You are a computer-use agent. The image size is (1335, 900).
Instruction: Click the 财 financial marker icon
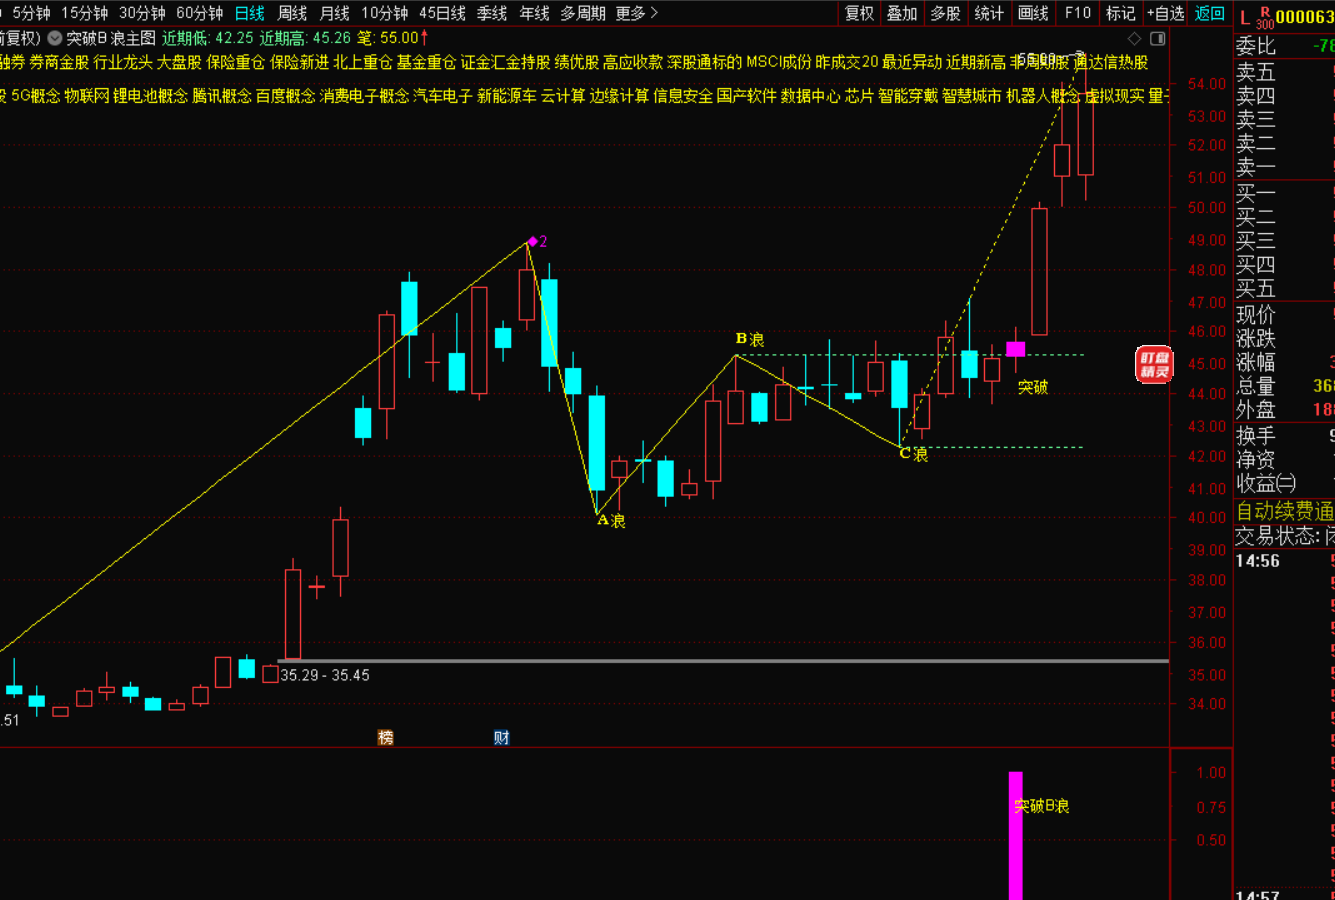pos(501,738)
